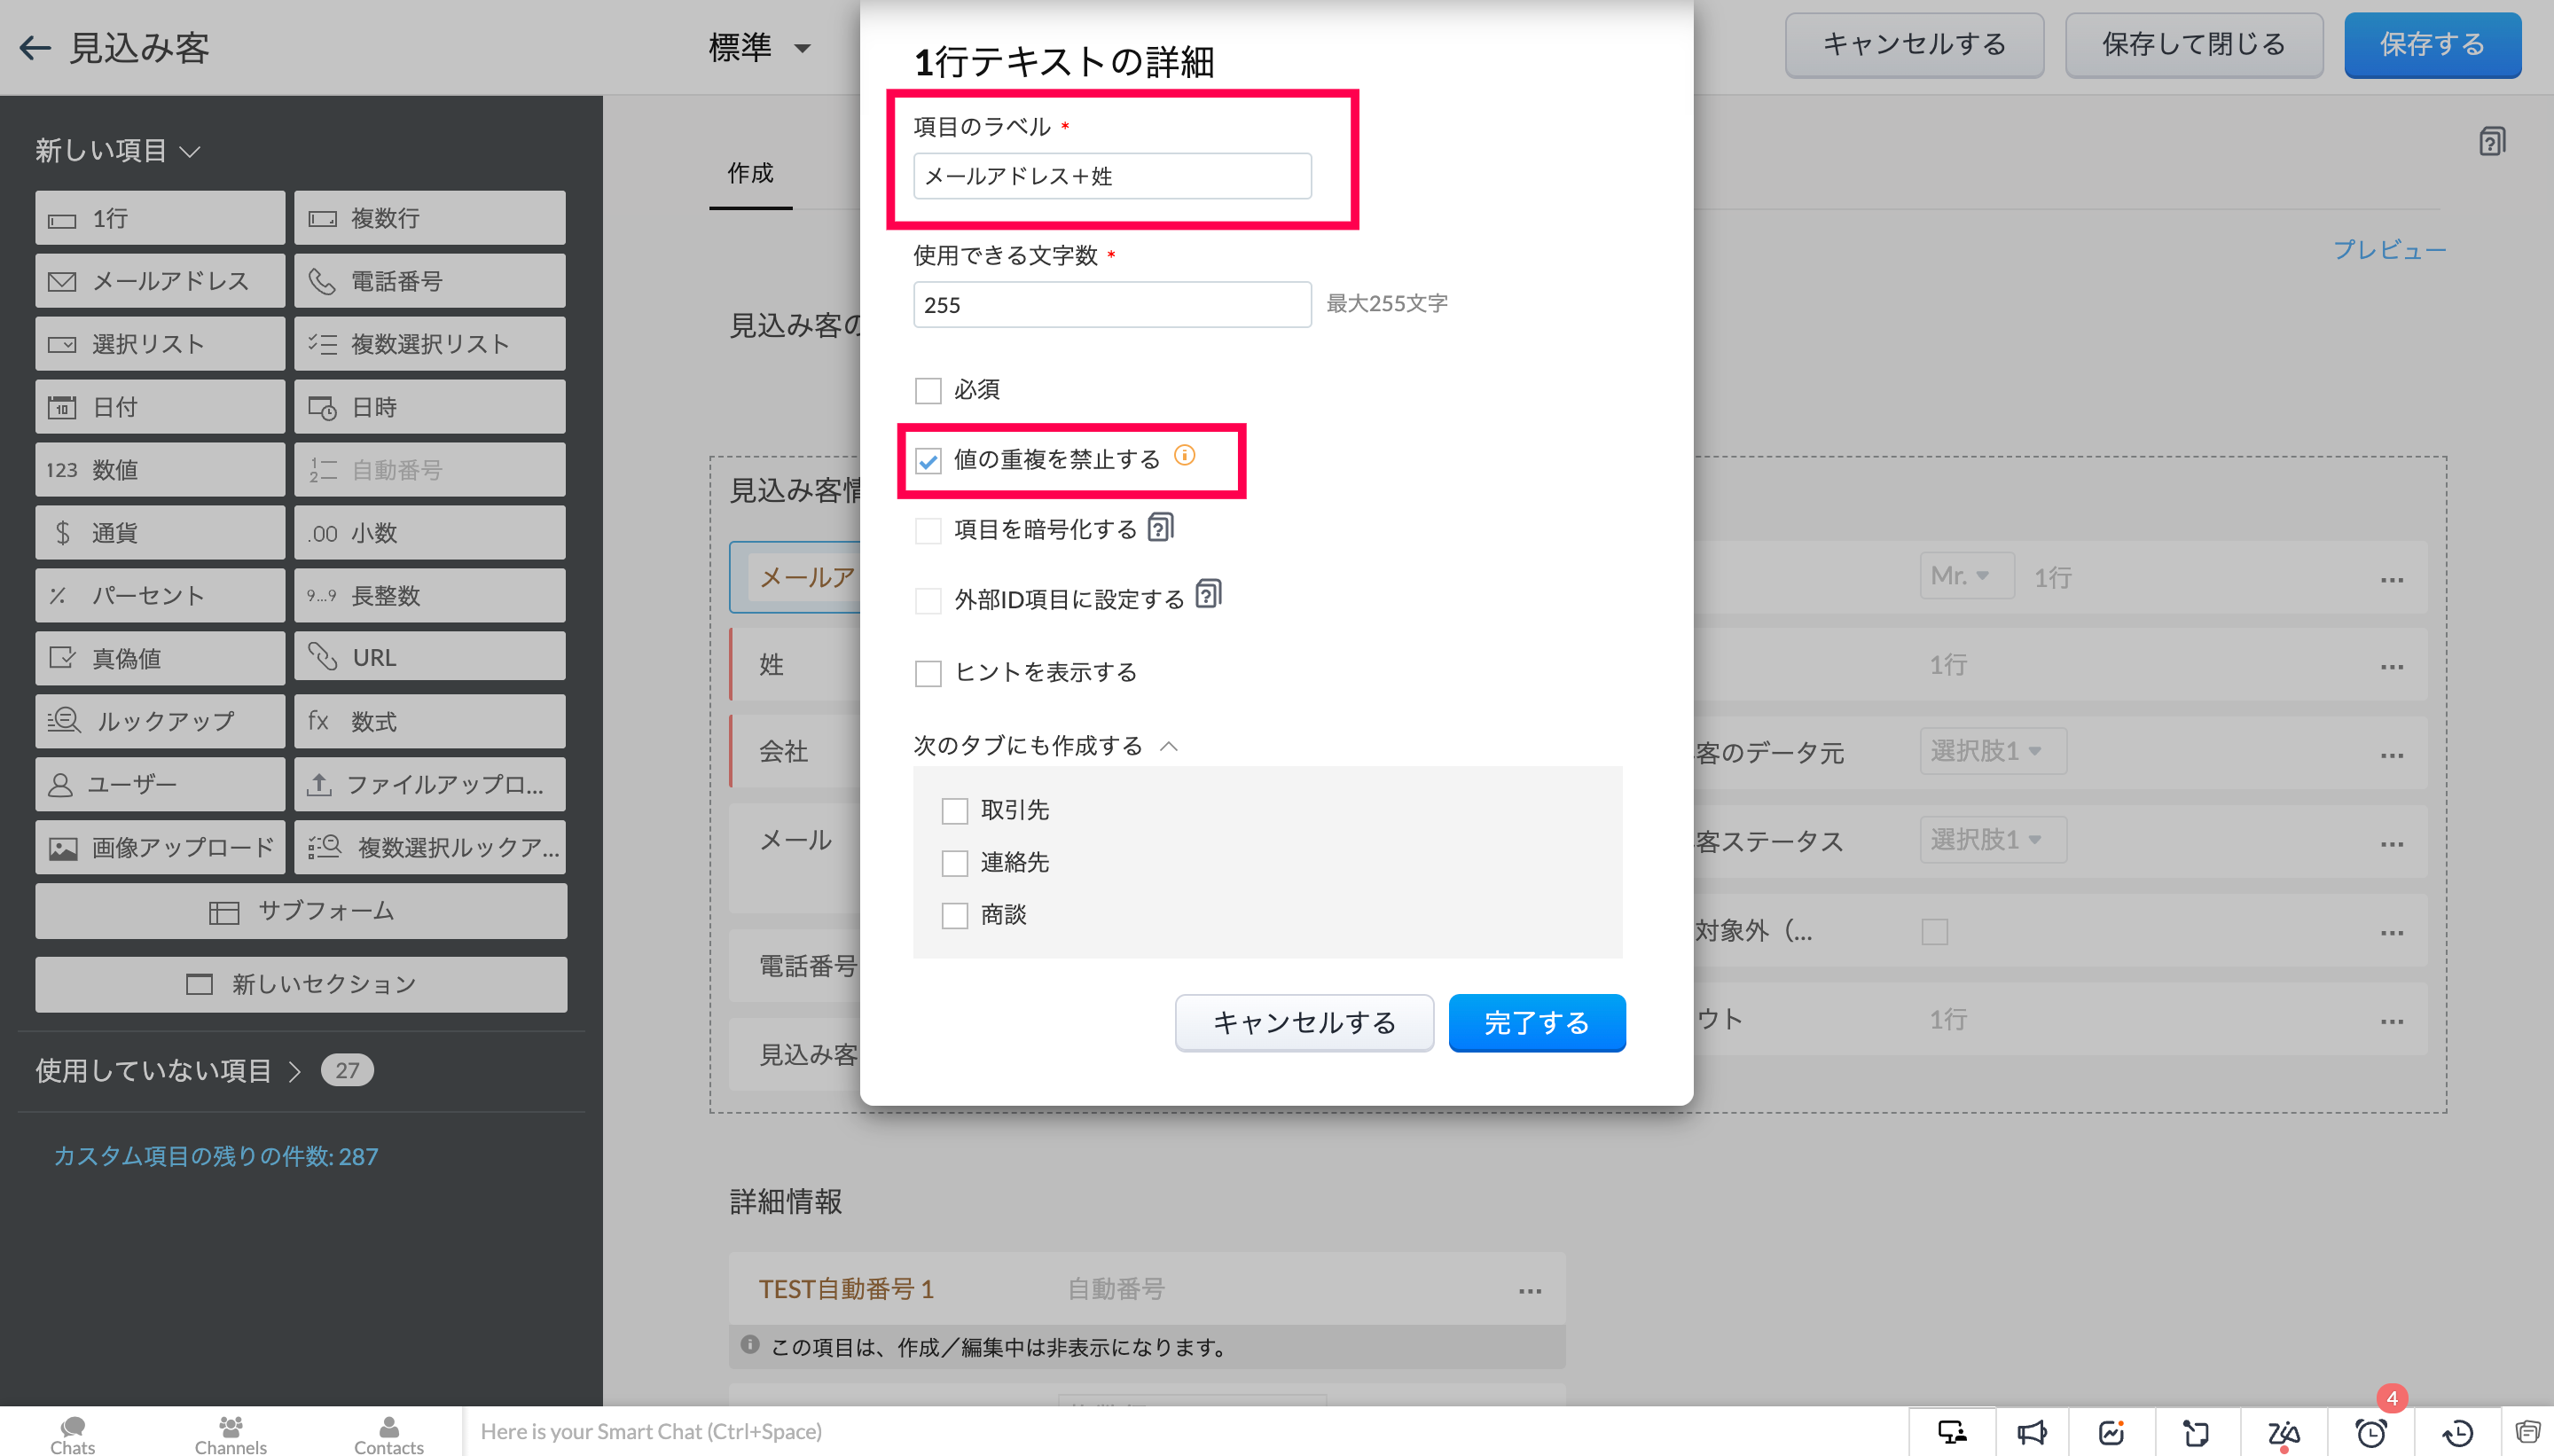This screenshot has height=1456, width=2554.
Task: Click the announcements megaphone icon in bottom bar
Action: (2031, 1432)
